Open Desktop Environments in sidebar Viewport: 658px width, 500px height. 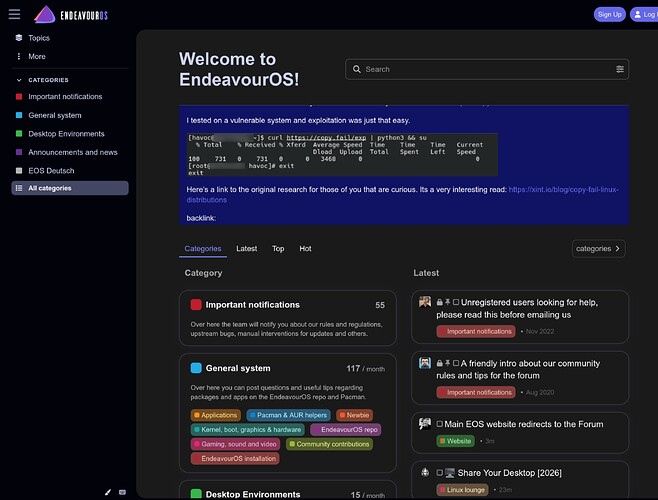pyautogui.click(x=66, y=134)
